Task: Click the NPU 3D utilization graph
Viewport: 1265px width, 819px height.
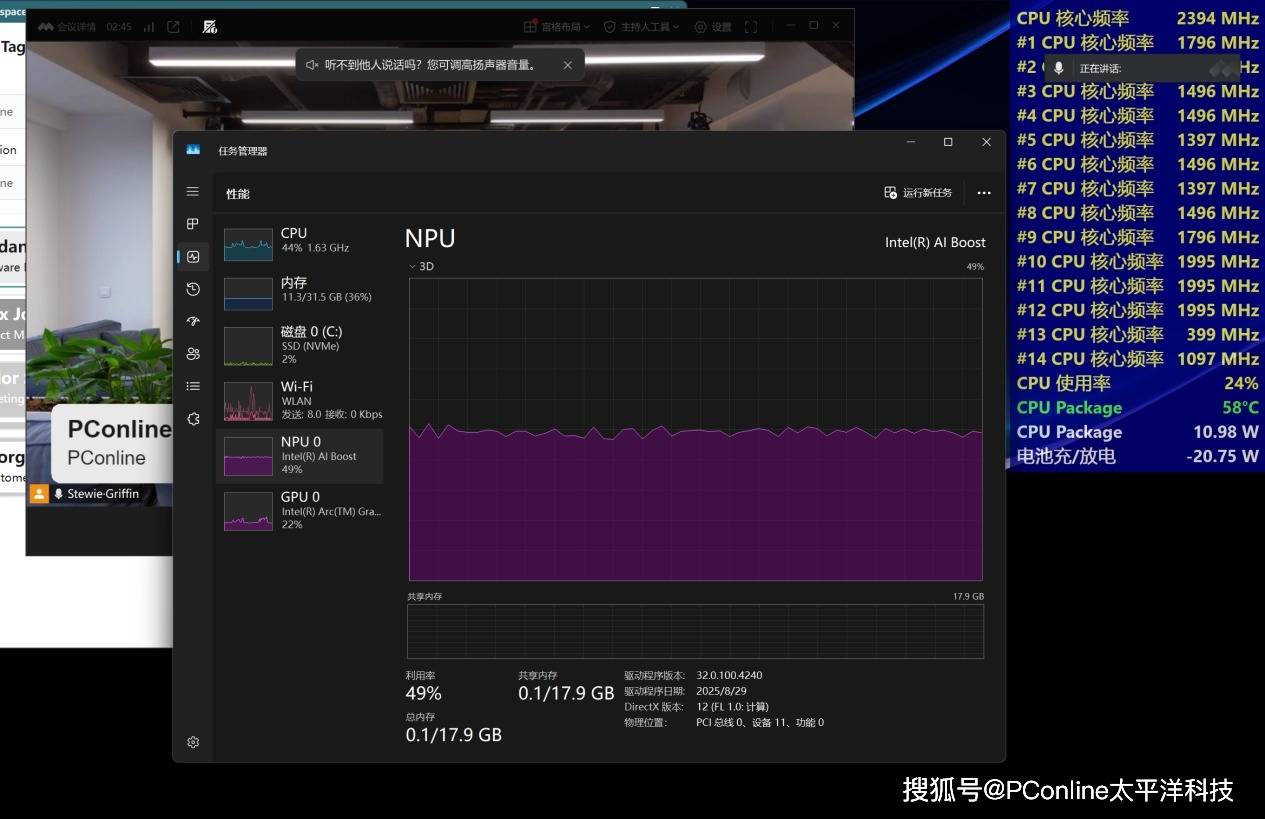Action: coord(696,429)
